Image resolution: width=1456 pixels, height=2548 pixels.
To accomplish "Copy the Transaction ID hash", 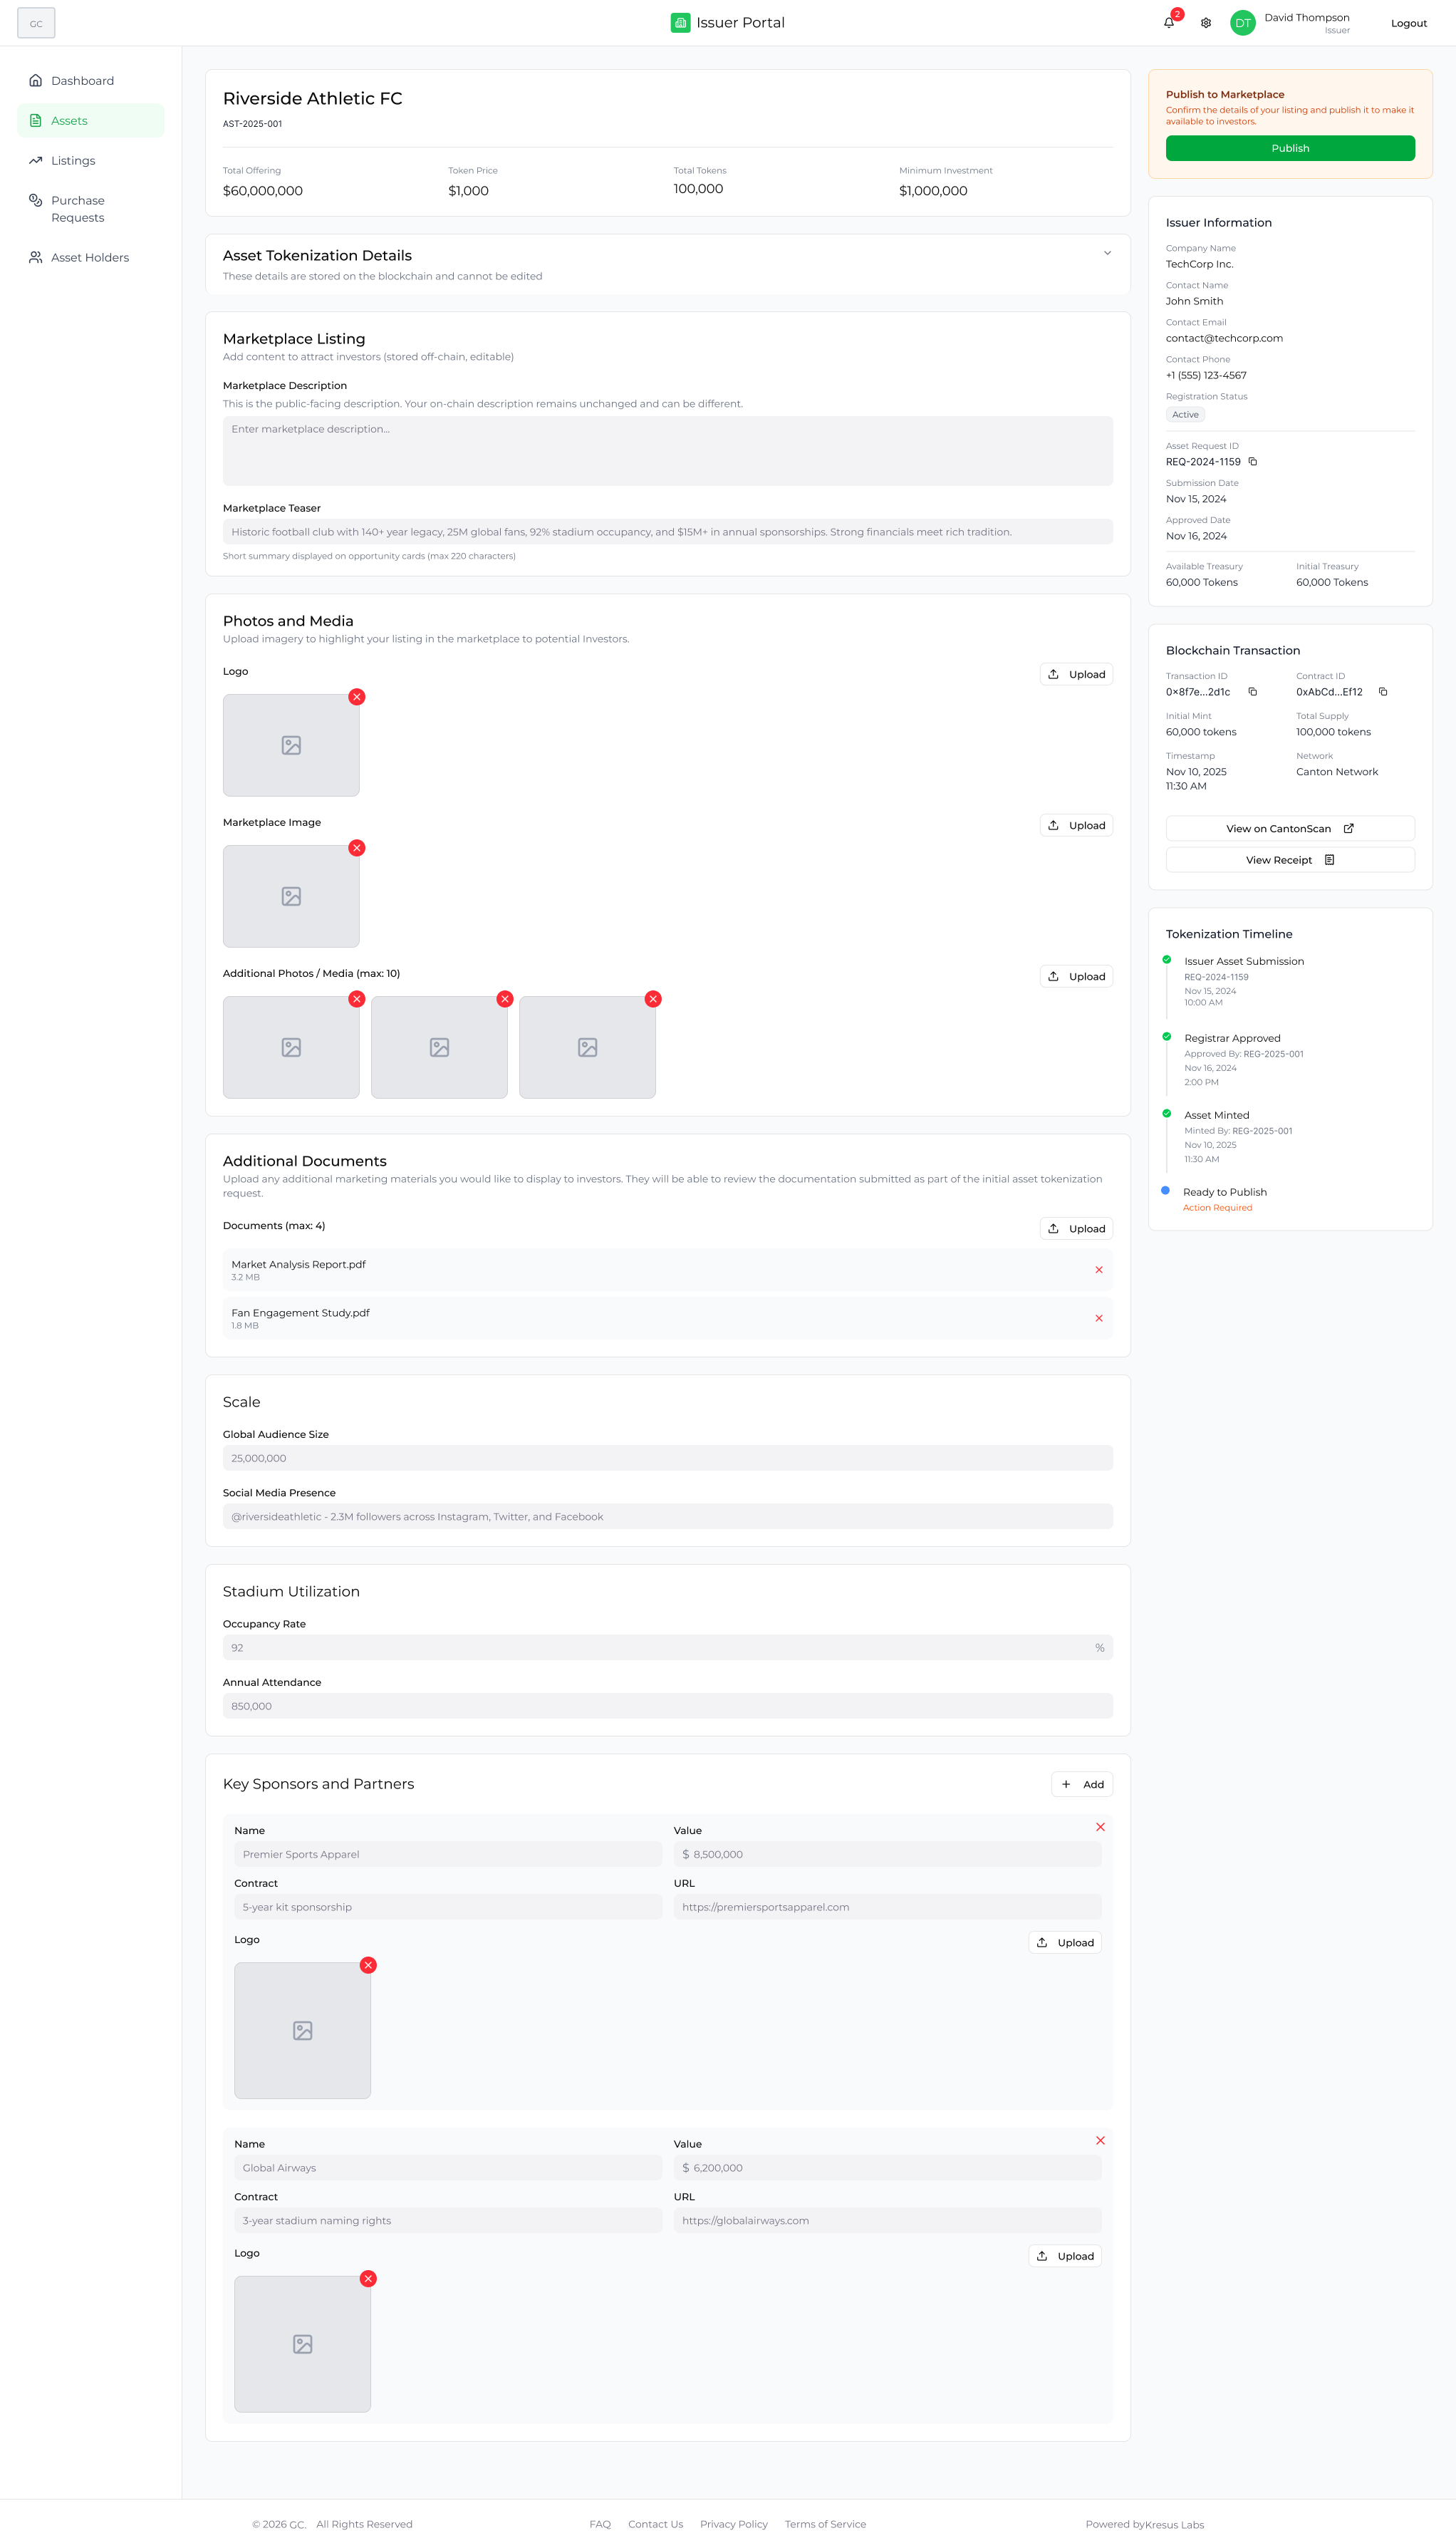I will pos(1253,692).
